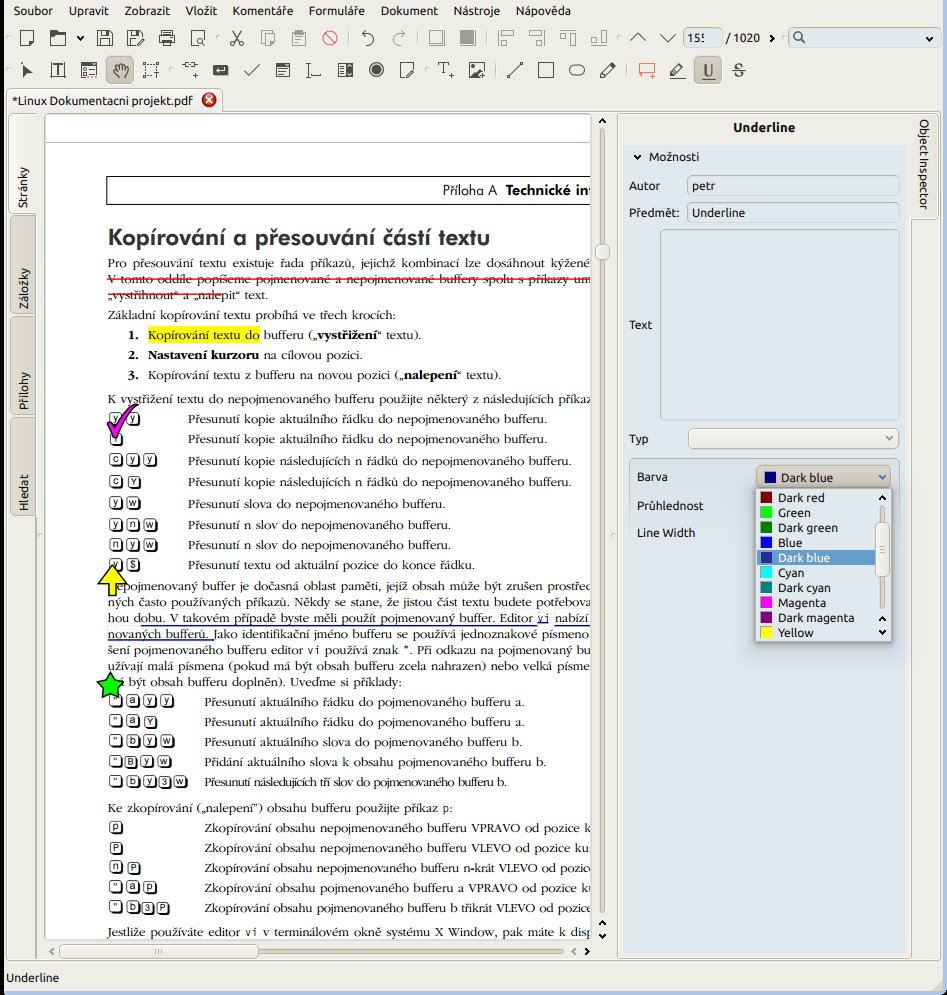
Task: Open the Zobrazit menu
Action: [147, 11]
